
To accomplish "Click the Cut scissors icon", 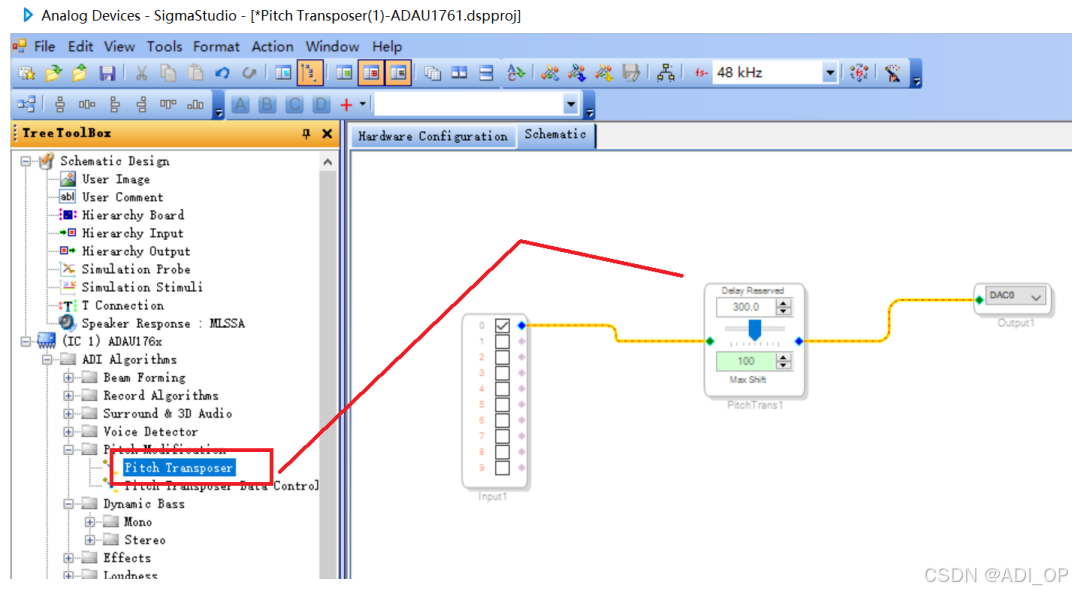I will tap(142, 73).
